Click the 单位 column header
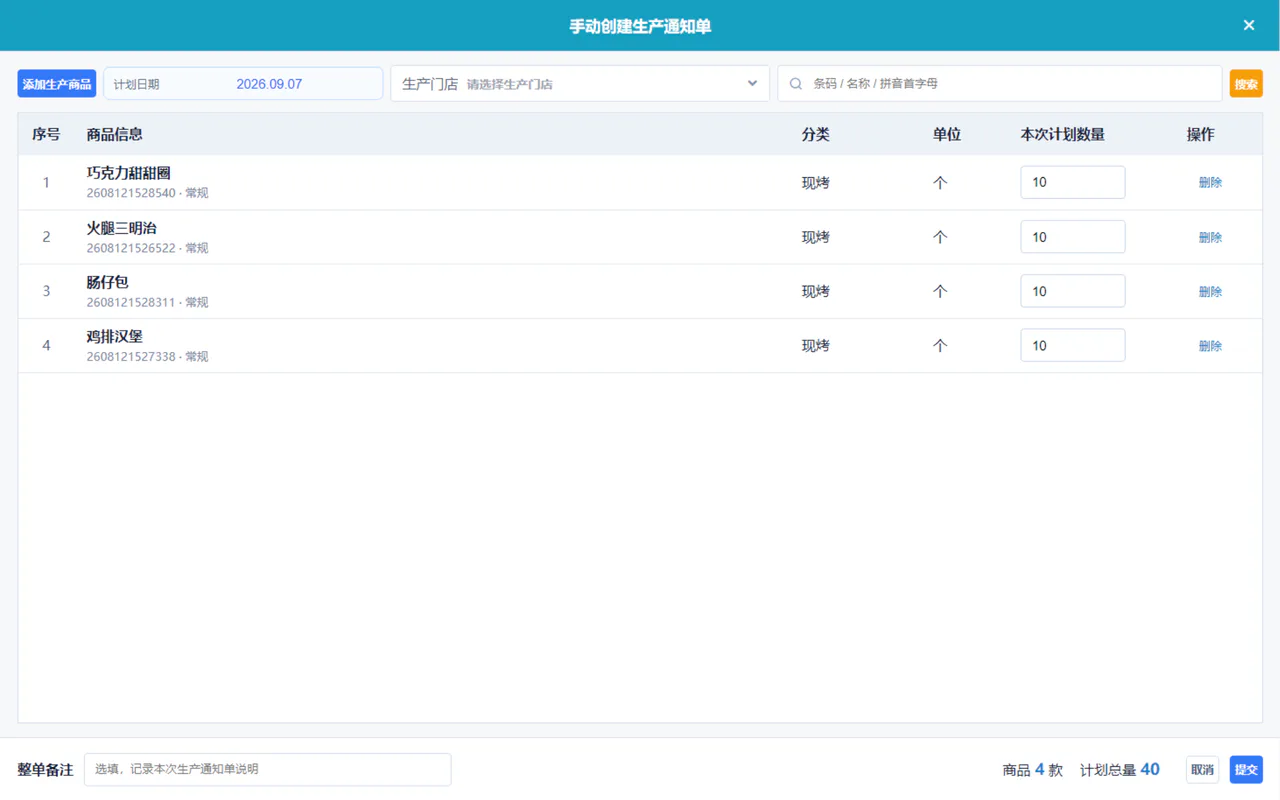 947,134
